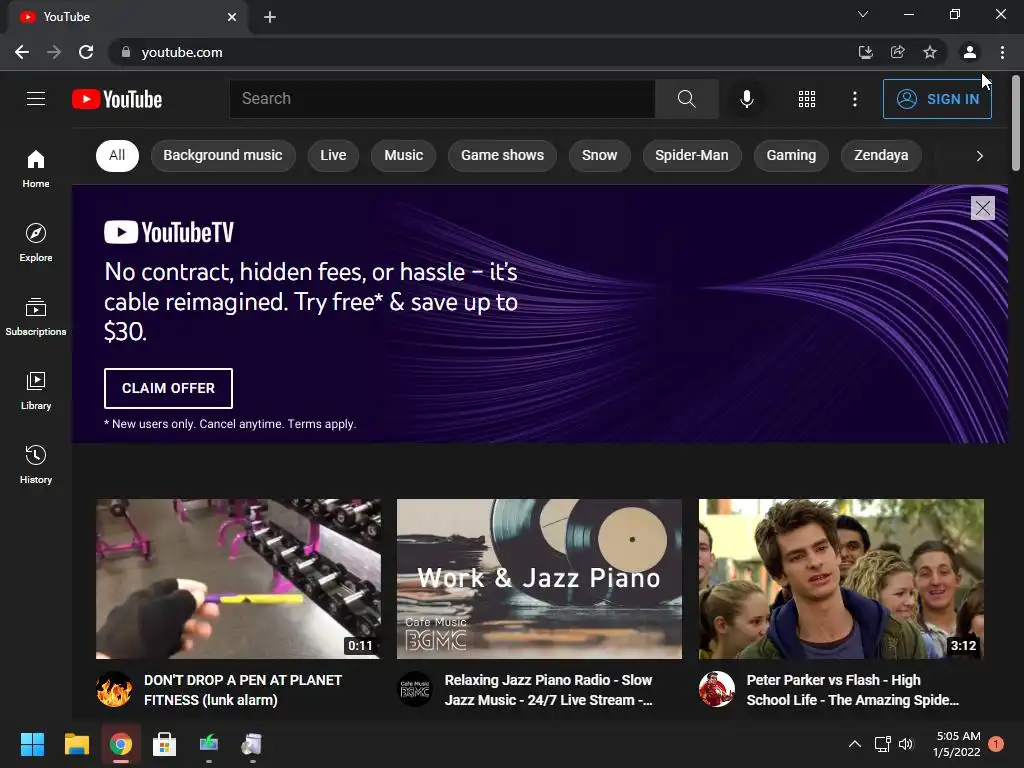Open the Chrome three-dot menu
The width and height of the screenshot is (1024, 768).
pyautogui.click(x=1002, y=52)
